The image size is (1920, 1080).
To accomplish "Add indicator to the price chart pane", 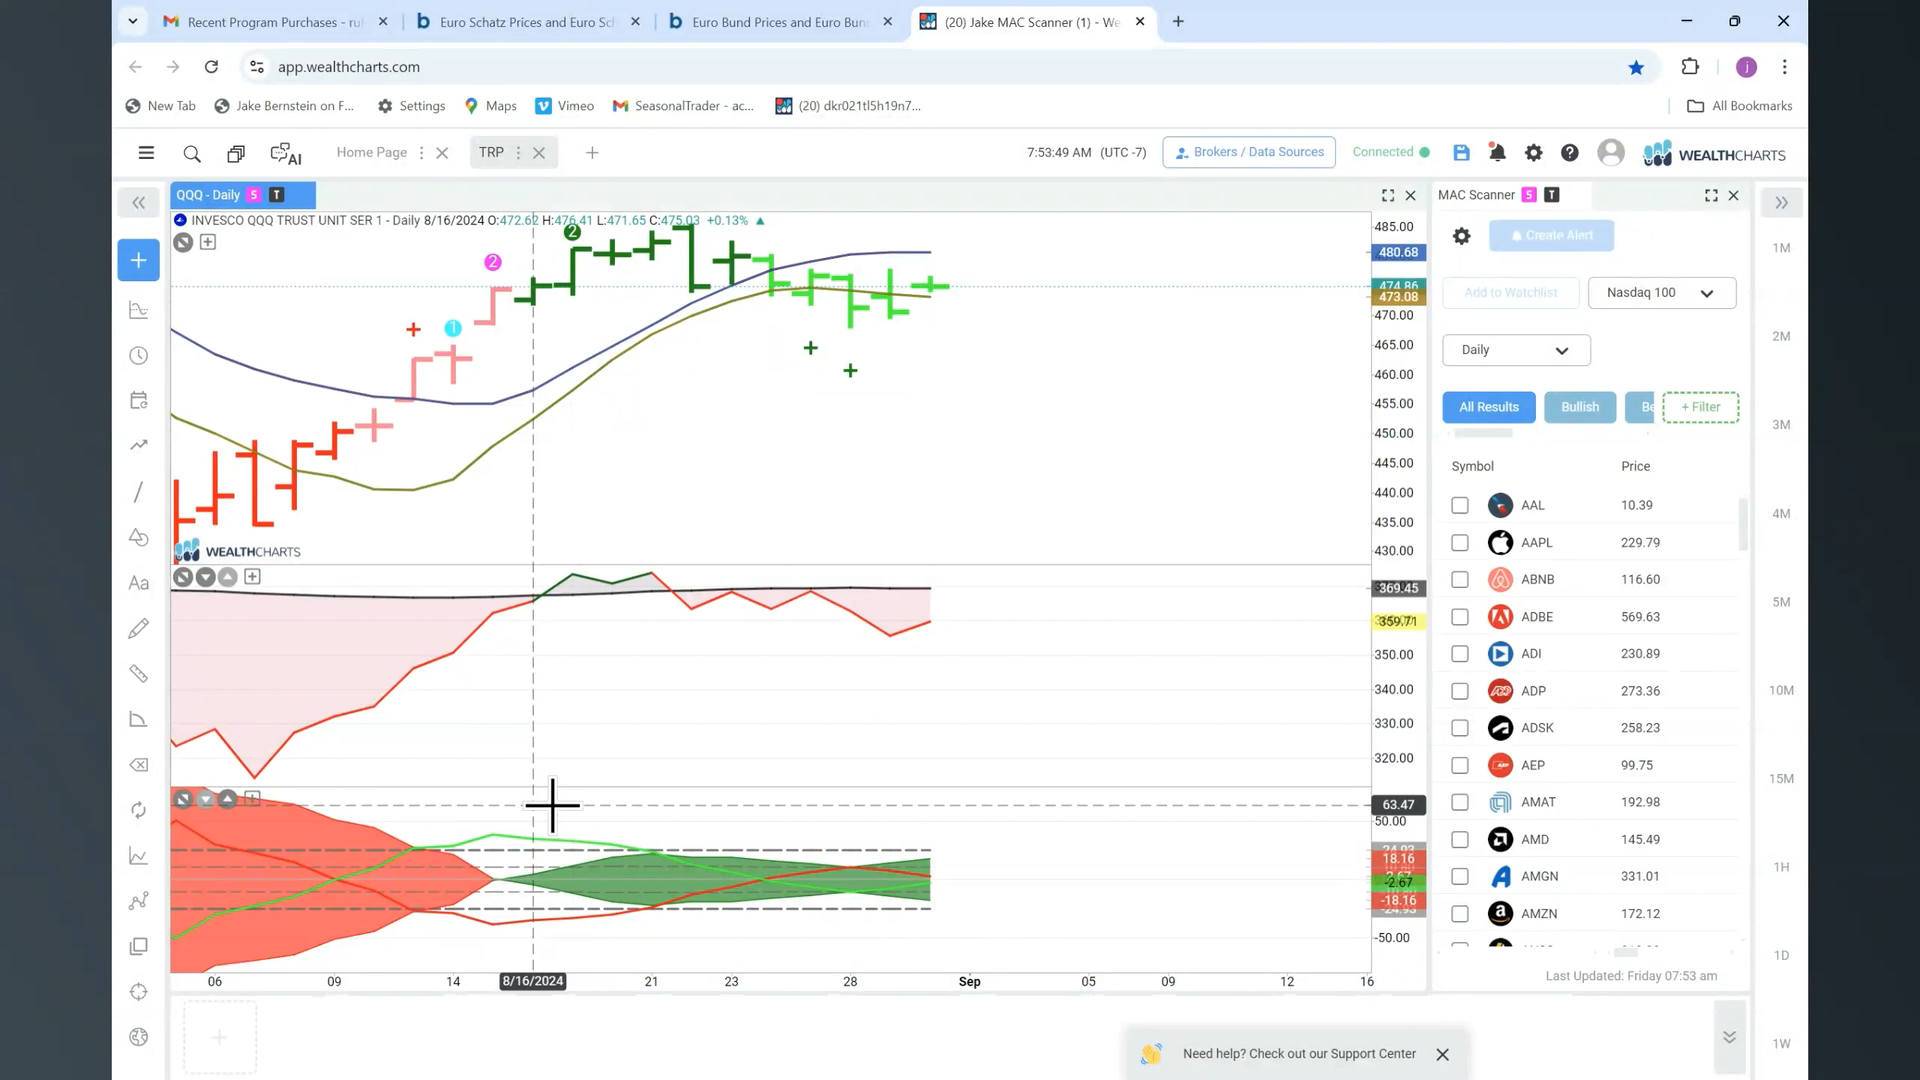I will pos(208,242).
